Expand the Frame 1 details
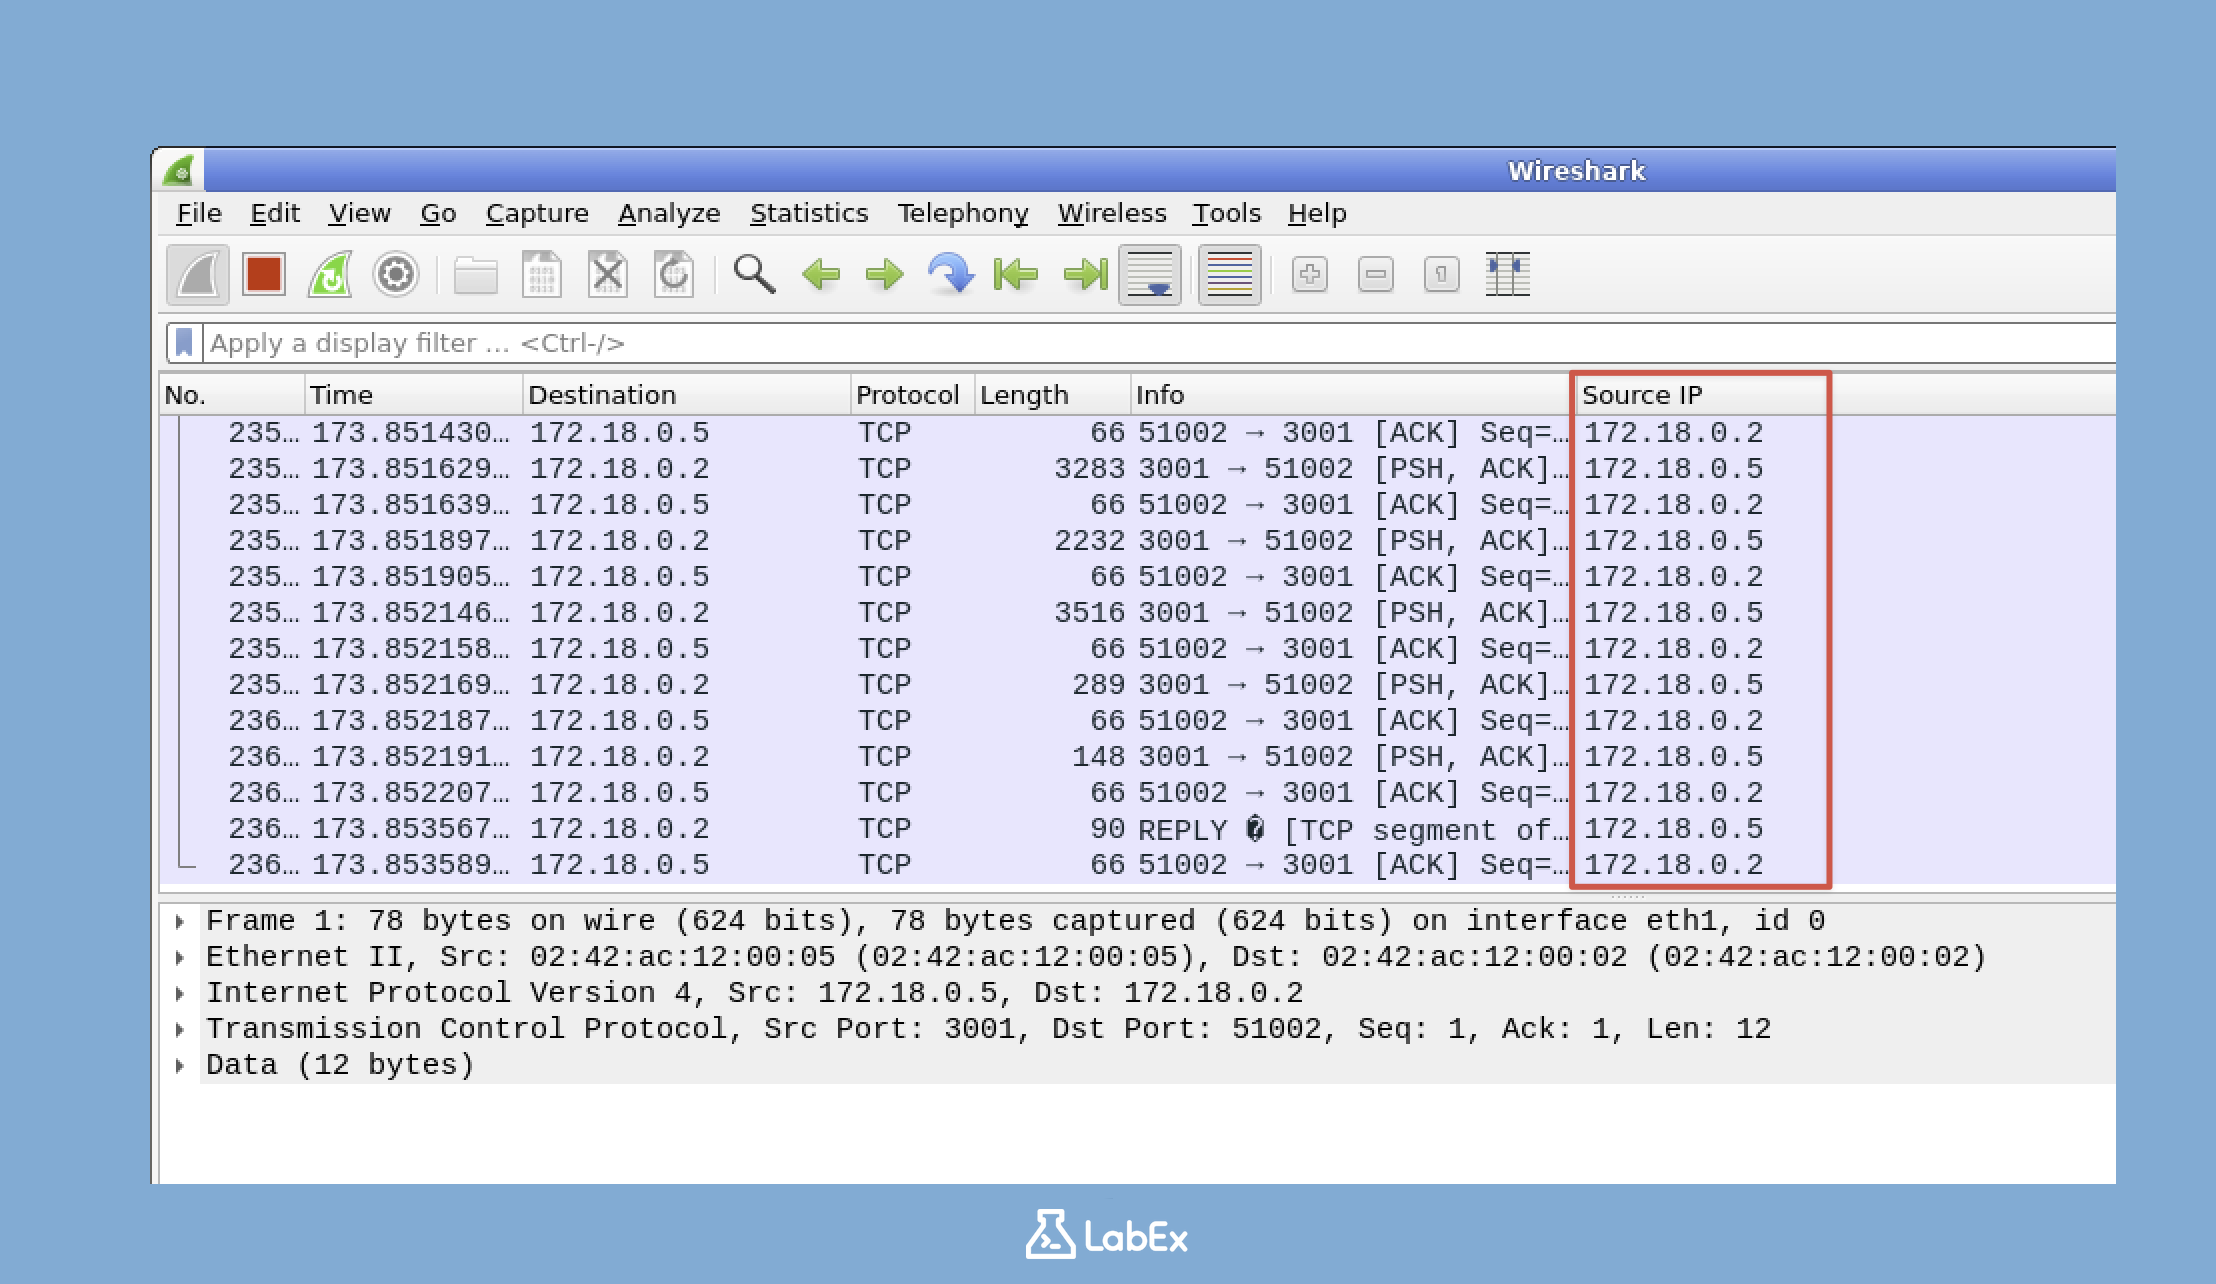Viewport: 2216px width, 1284px height. pyautogui.click(x=180, y=921)
